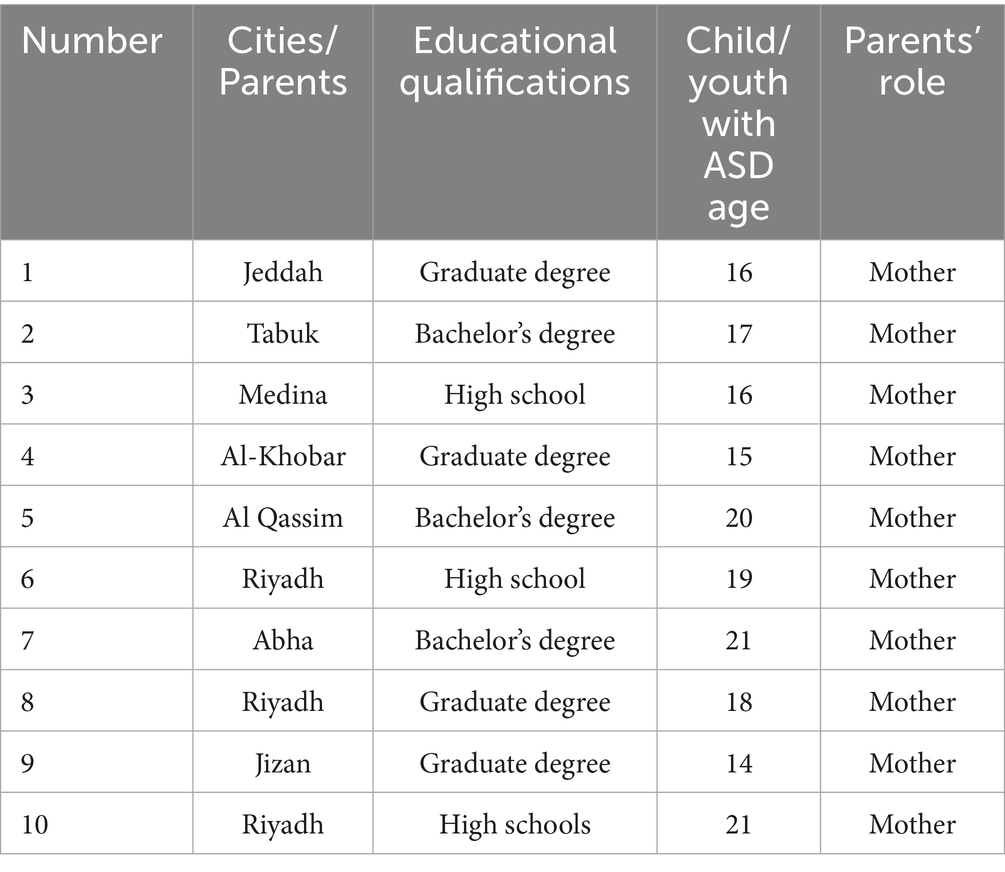
Task: Select the Parents' role column header
Action: pyautogui.click(x=911, y=61)
